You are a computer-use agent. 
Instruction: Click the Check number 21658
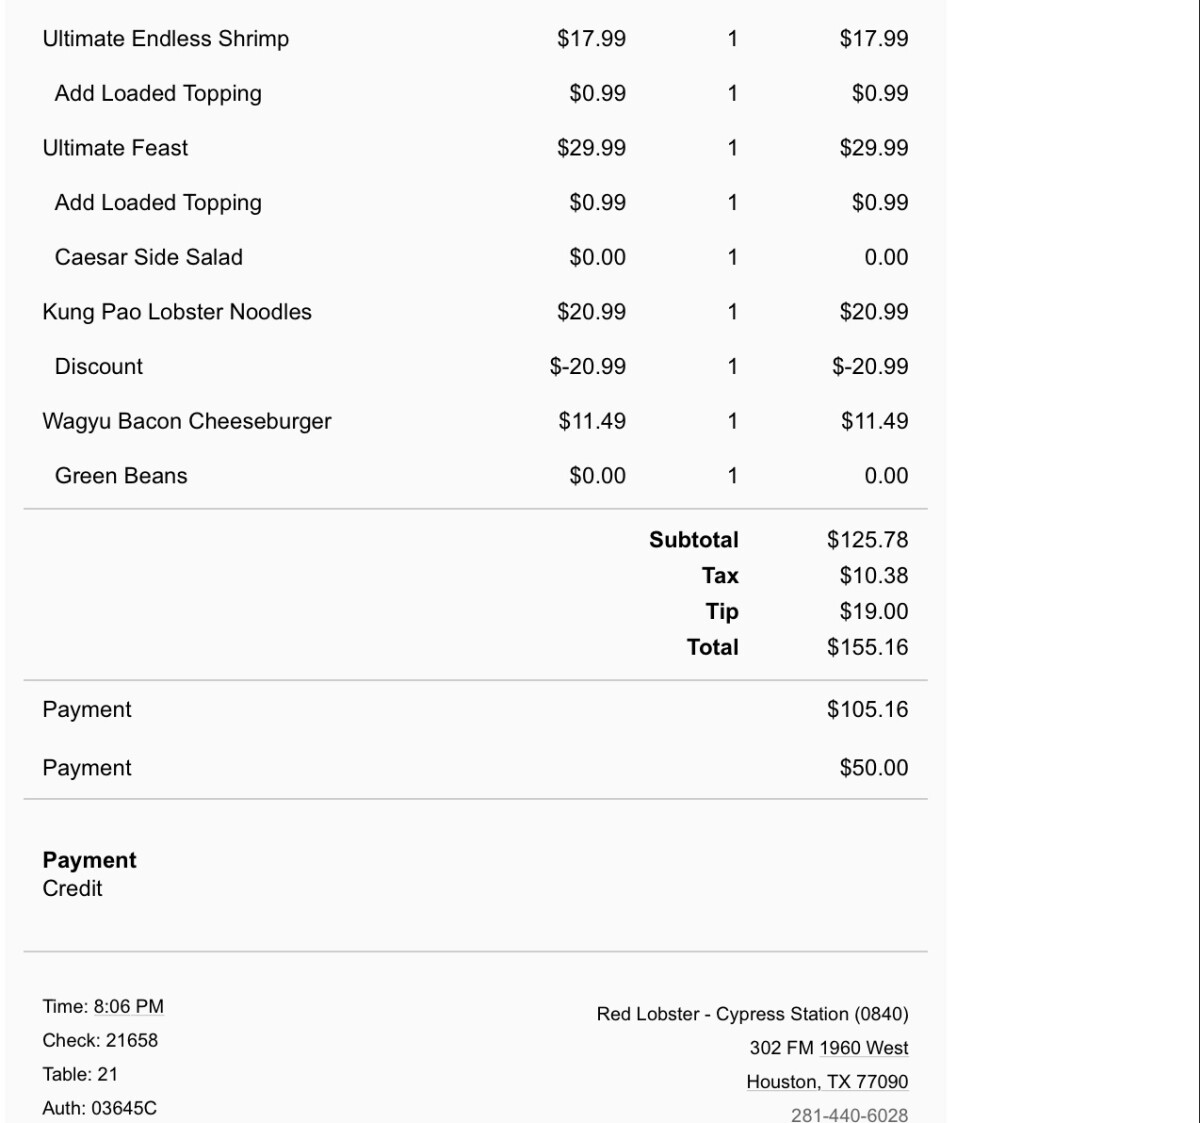(x=131, y=1041)
